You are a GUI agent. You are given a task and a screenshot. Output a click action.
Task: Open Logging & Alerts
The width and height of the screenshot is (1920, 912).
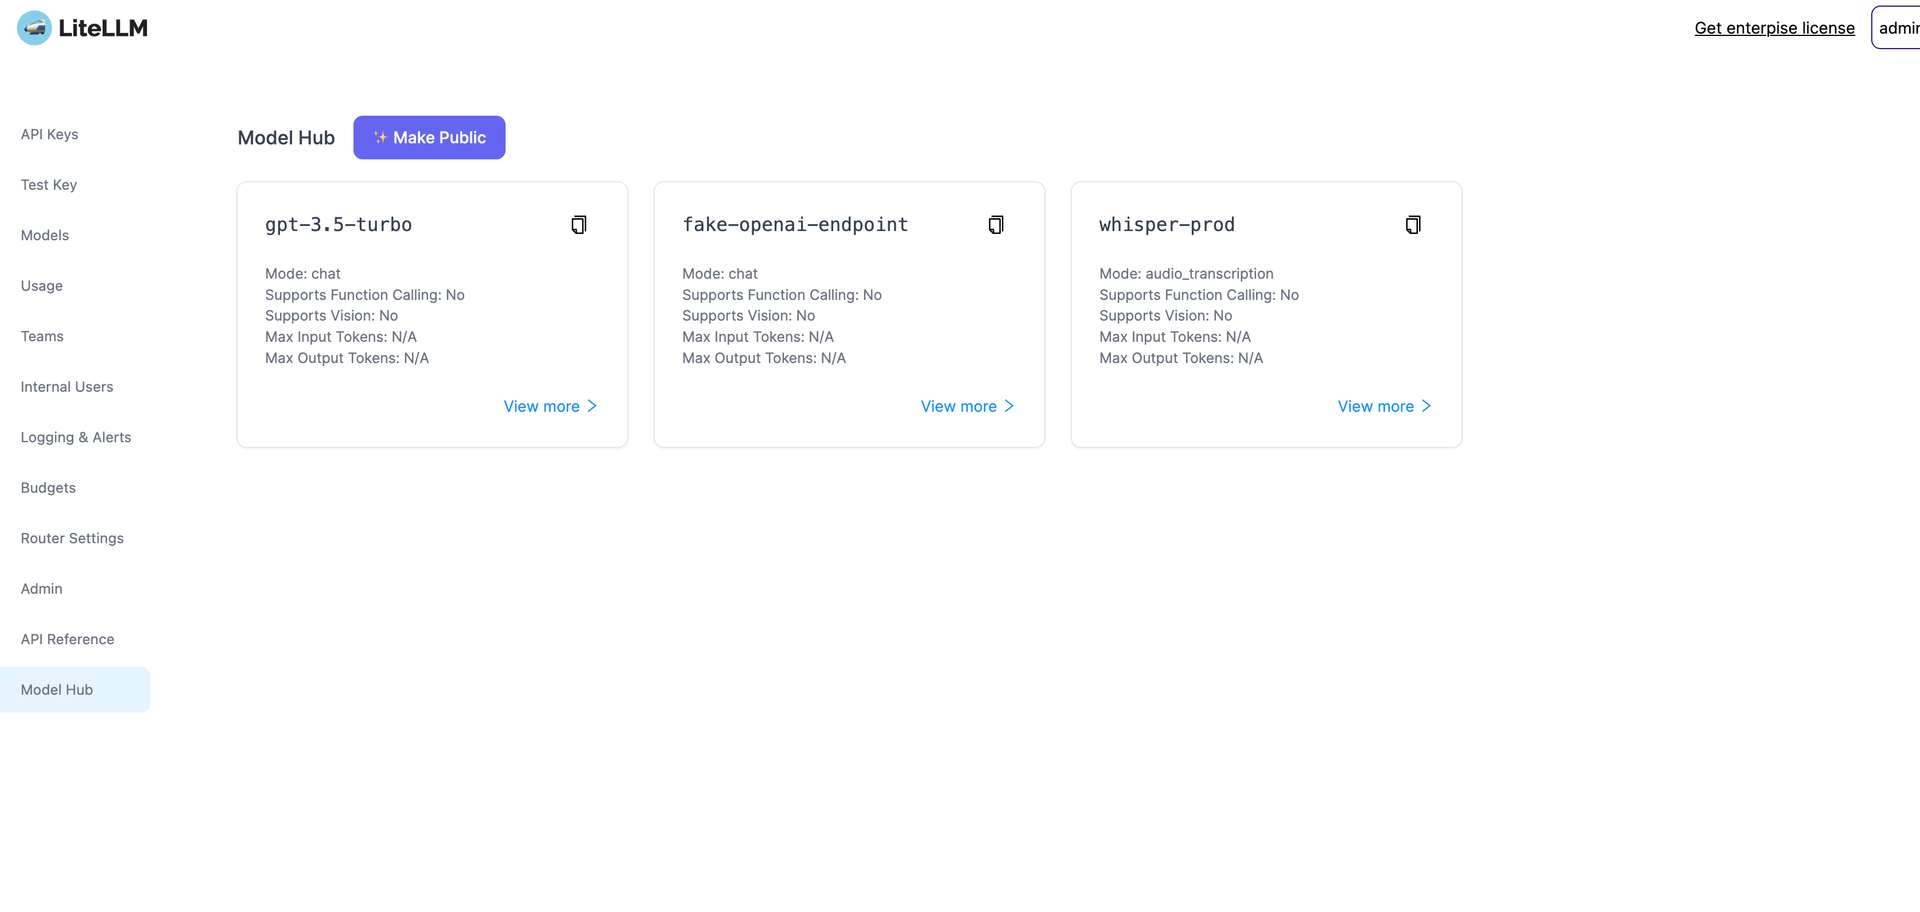75,437
